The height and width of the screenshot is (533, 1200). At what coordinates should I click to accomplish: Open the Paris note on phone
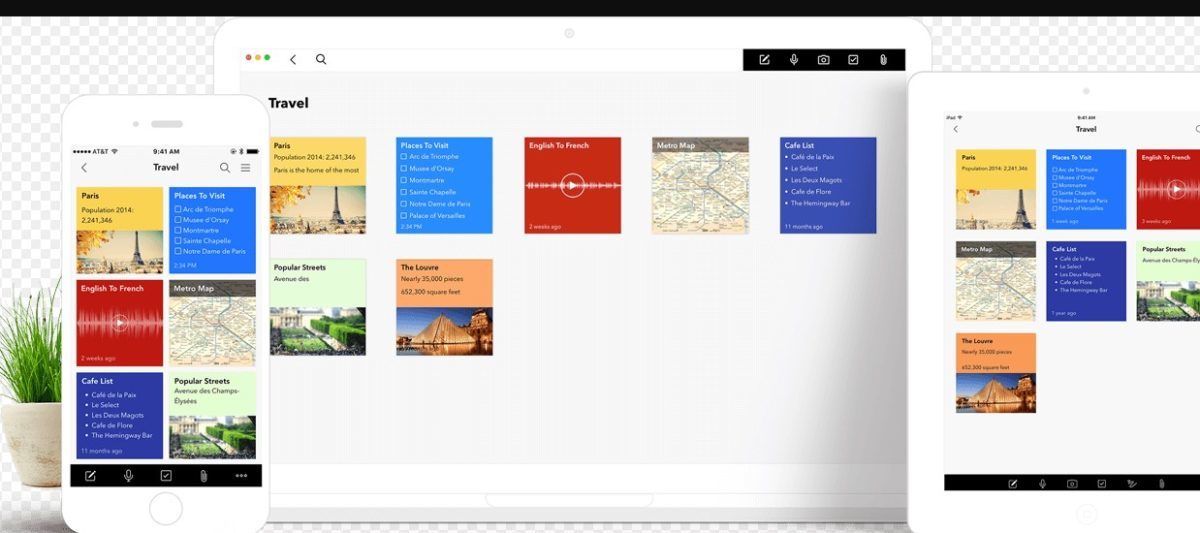[119, 230]
